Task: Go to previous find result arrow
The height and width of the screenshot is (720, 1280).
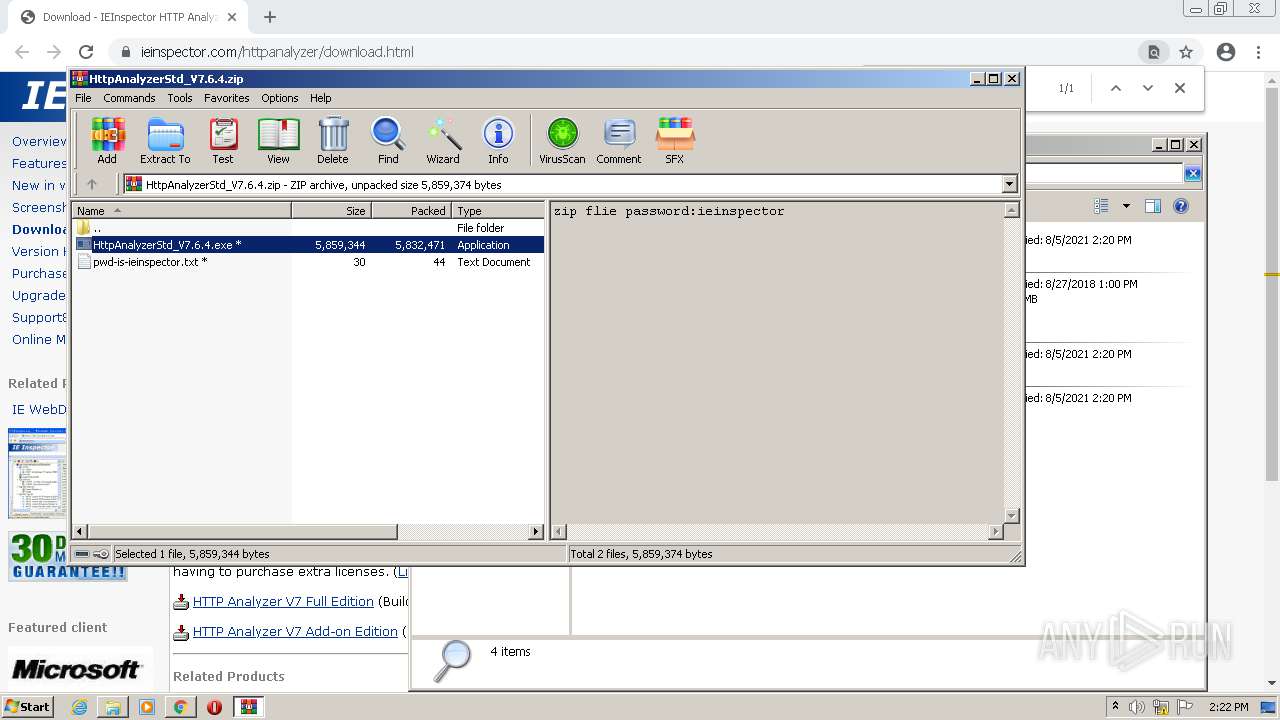Action: 1116,88
